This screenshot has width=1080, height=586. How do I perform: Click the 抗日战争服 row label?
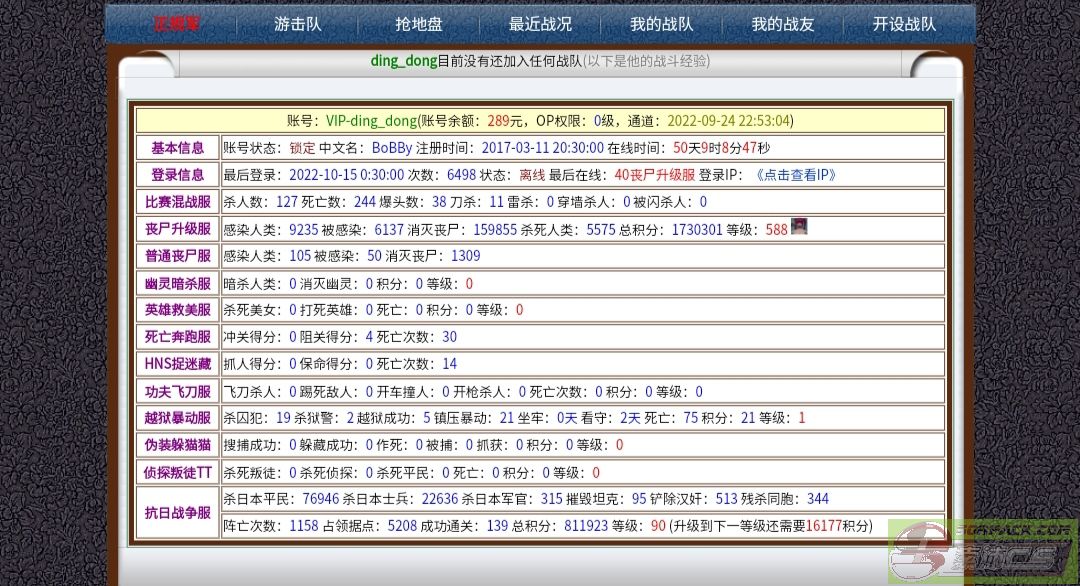178,513
